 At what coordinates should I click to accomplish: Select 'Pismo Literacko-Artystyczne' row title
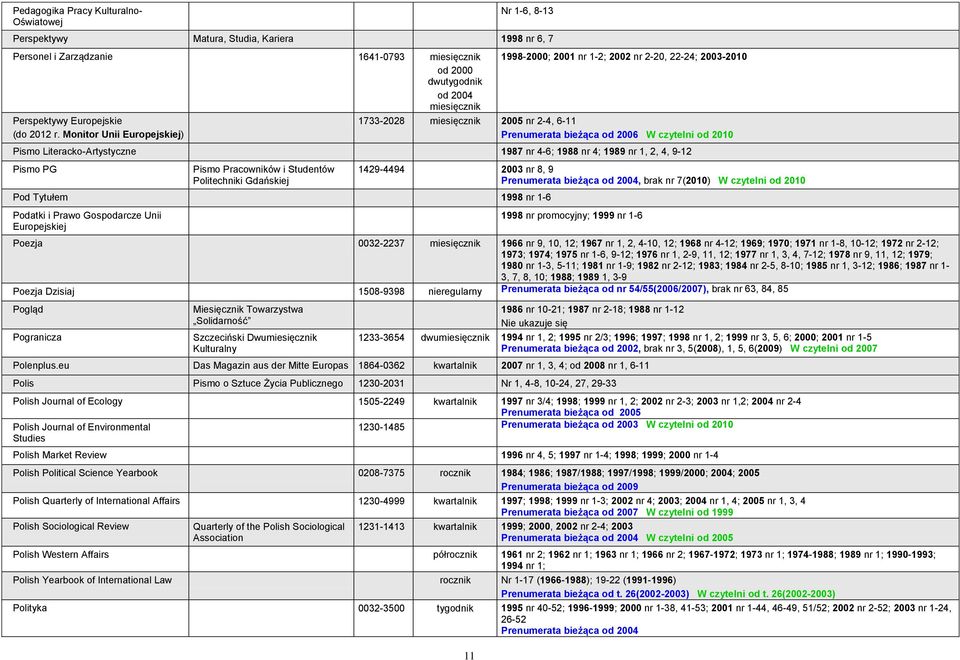74,152
